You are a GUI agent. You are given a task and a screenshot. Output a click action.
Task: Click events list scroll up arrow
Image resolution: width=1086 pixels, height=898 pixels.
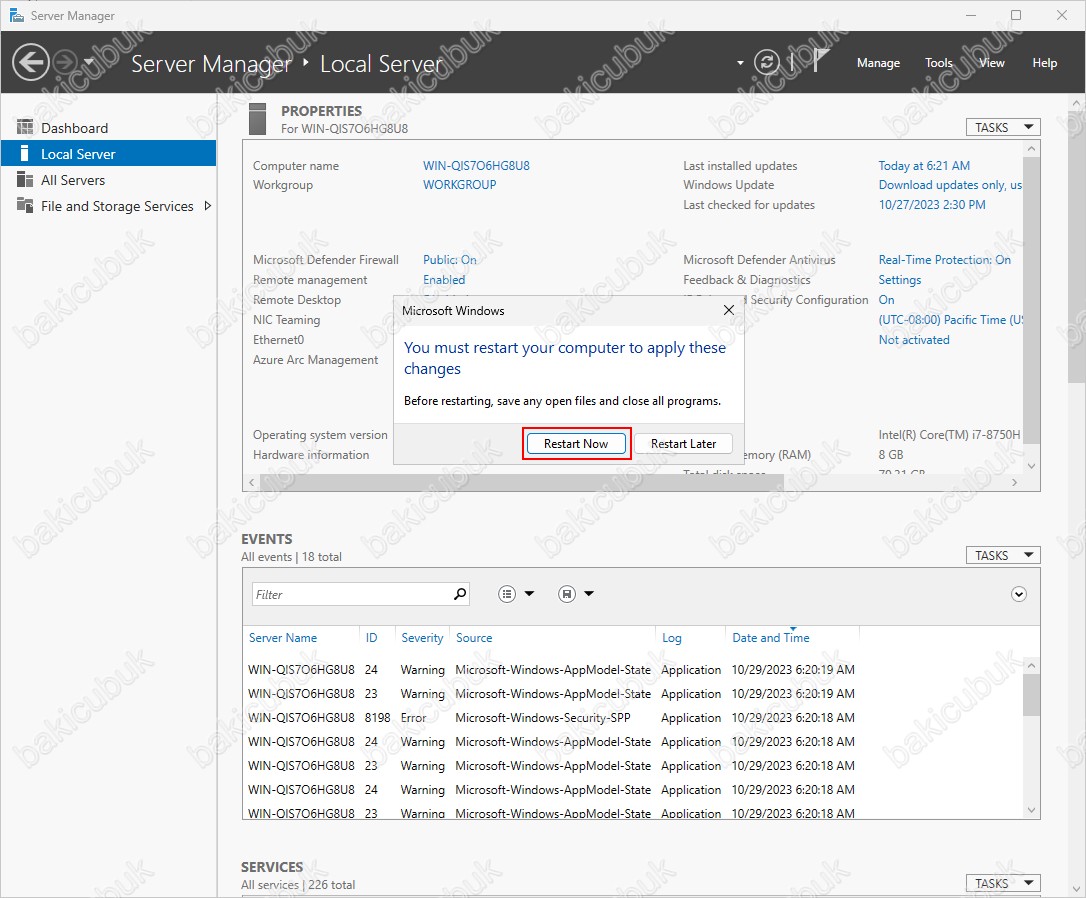[1031, 665]
